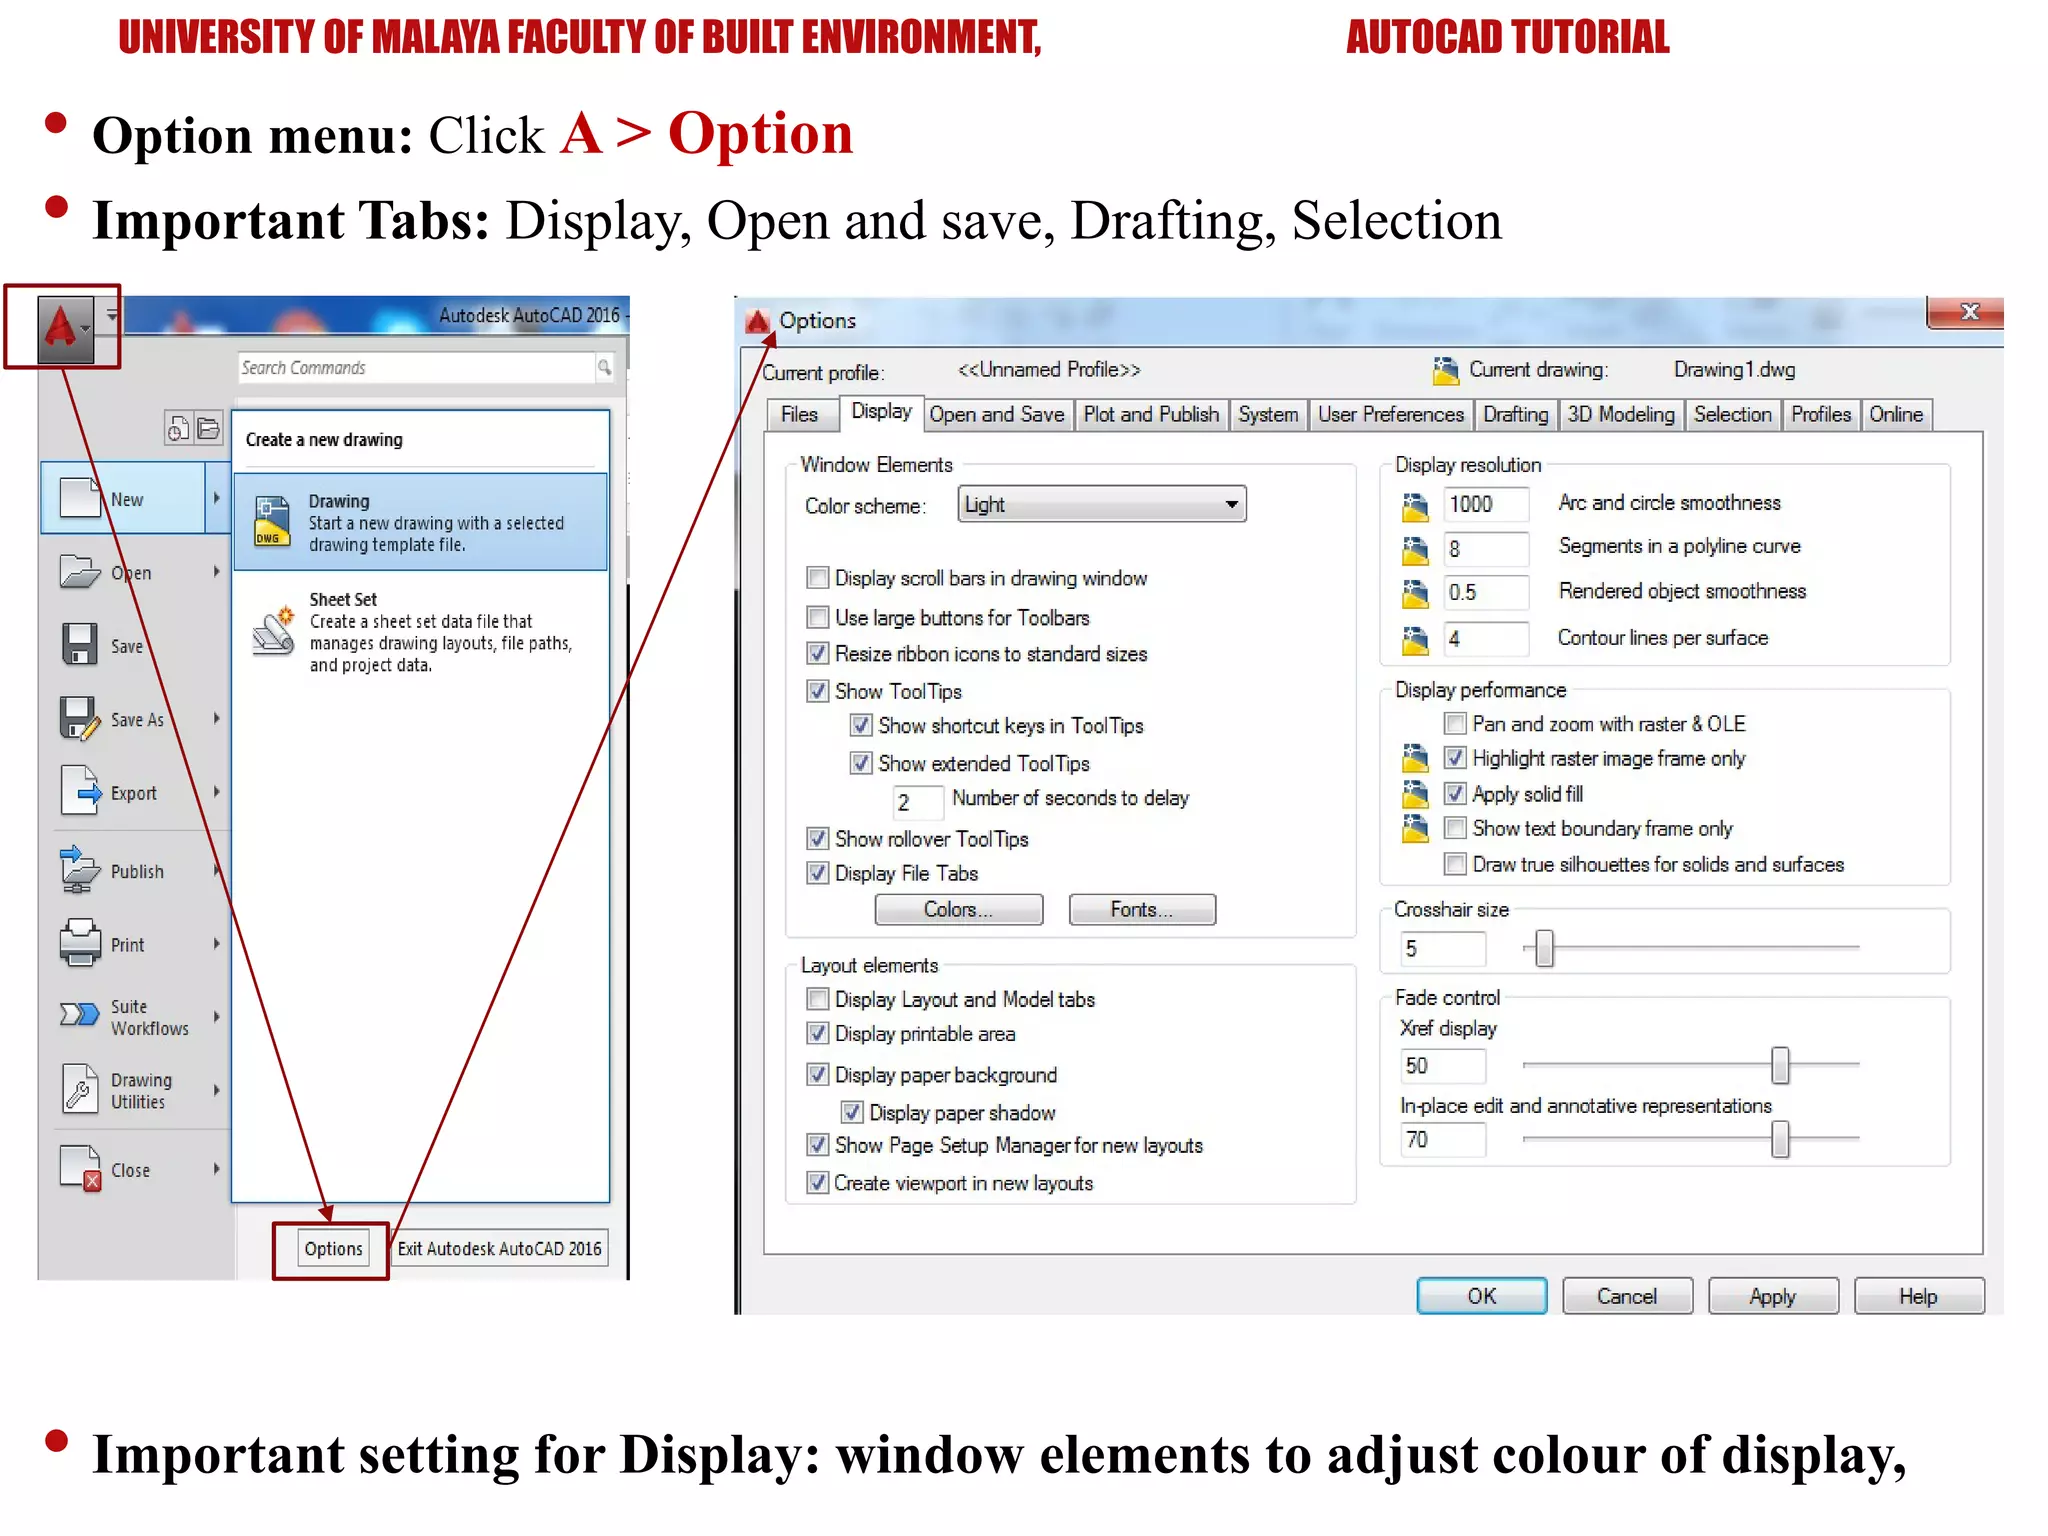Click the Fonts... button
2048x1536 pixels.
(1142, 909)
